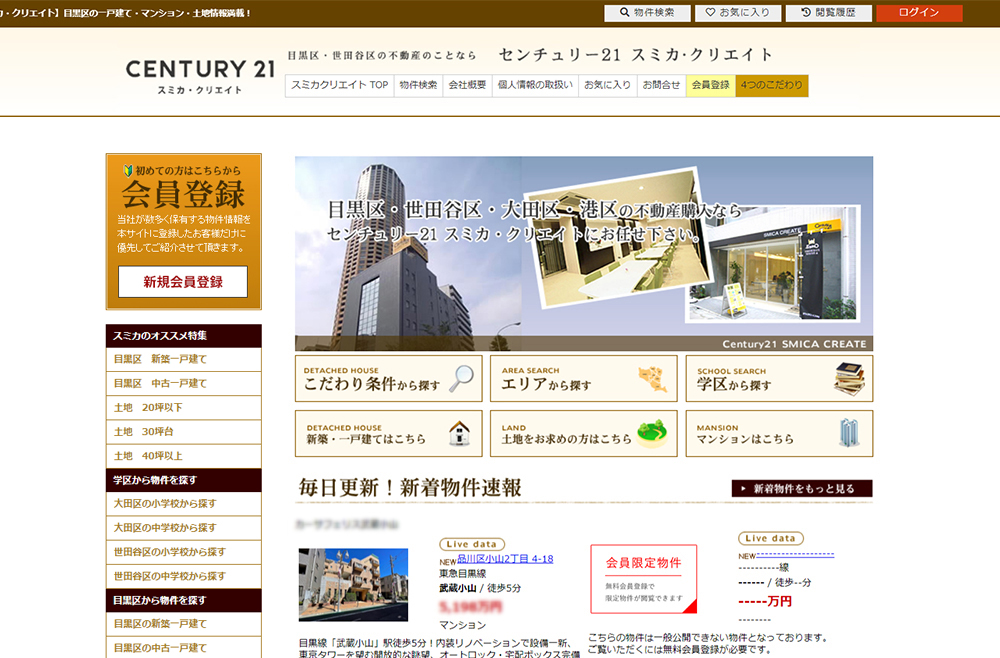Click the 学区から物件を探す sidebar header
Screen dimensions: 1000x658
[184, 480]
